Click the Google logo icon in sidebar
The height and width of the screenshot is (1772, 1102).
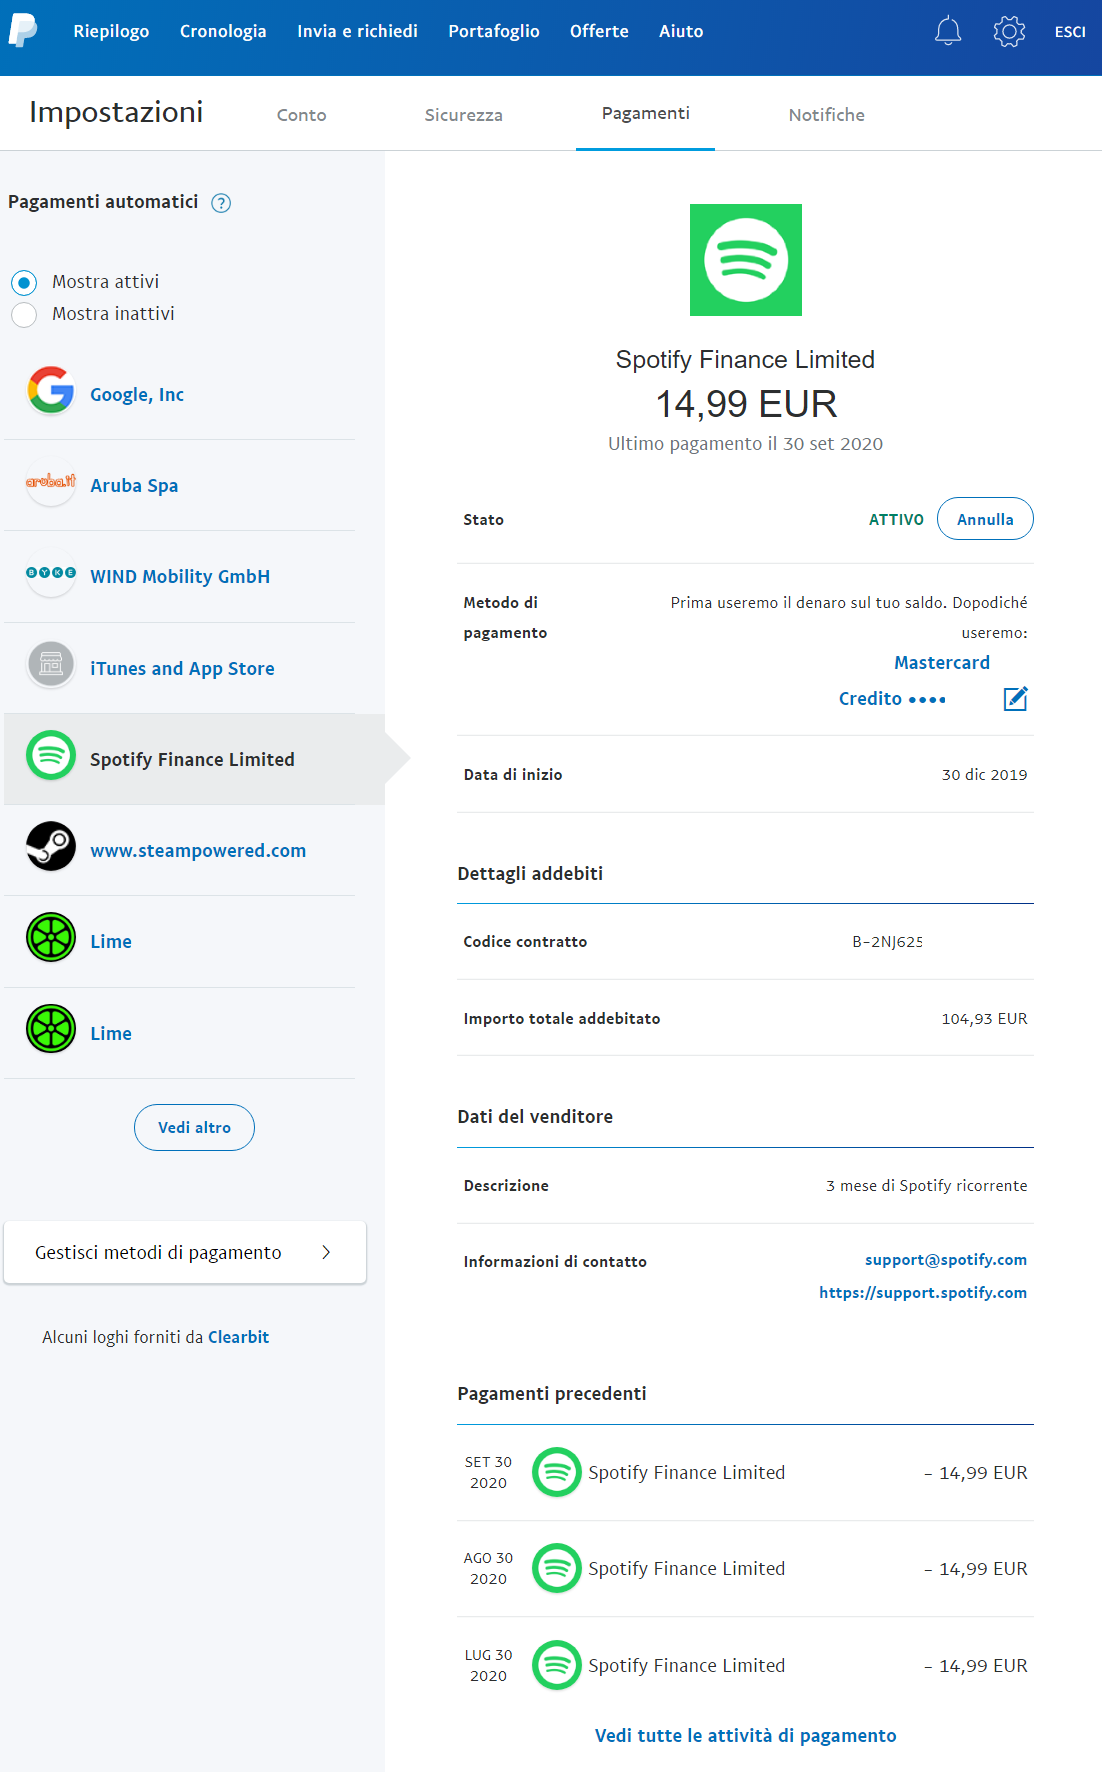click(x=51, y=390)
